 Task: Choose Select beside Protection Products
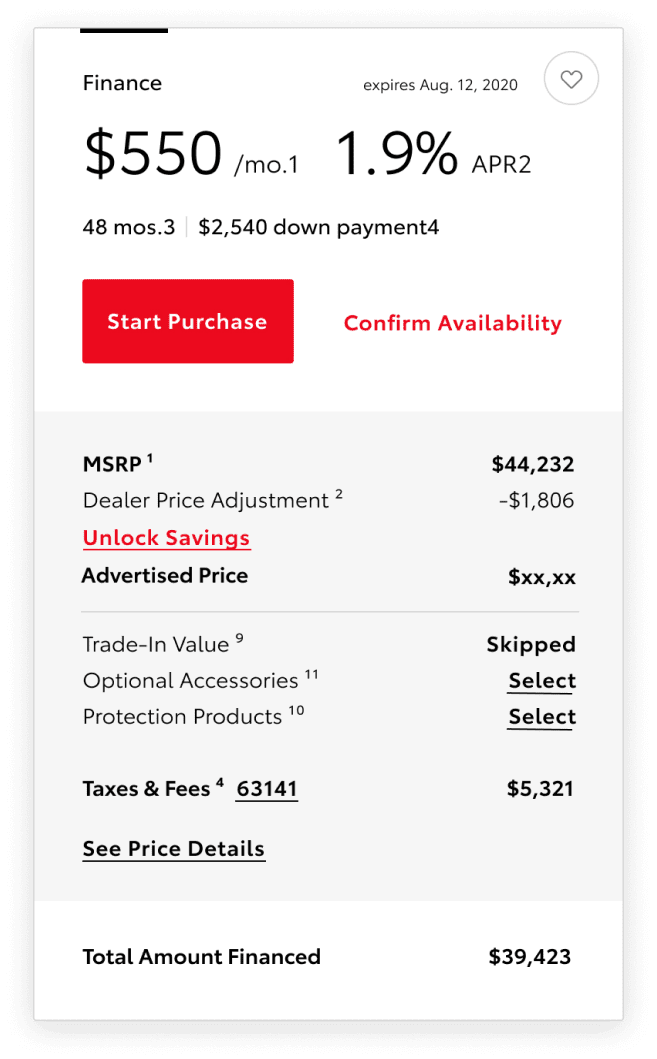coord(541,717)
